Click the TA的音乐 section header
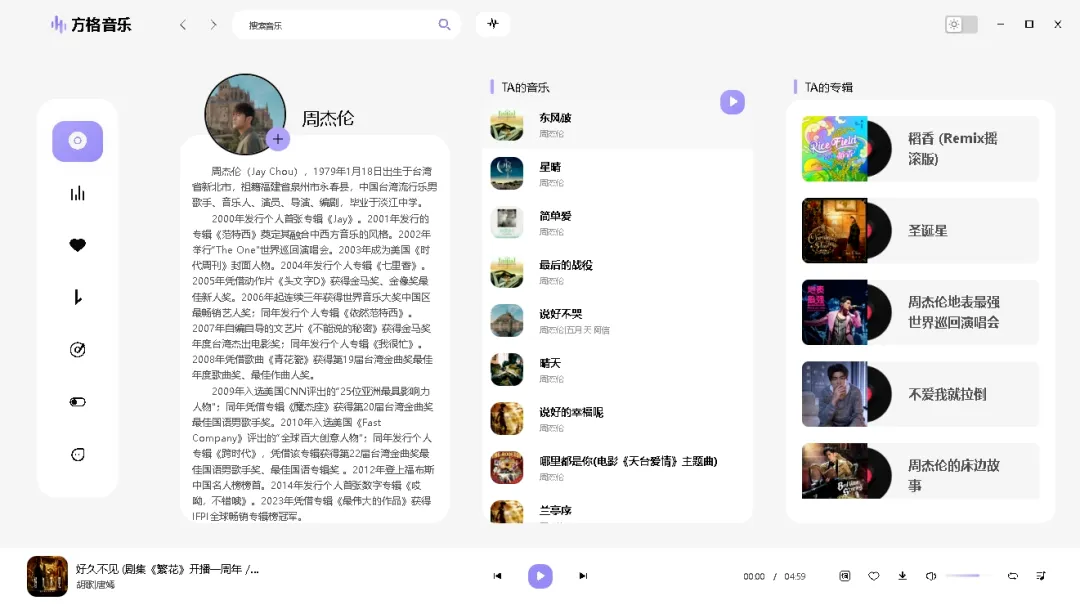This screenshot has width=1080, height=605. 525,88
